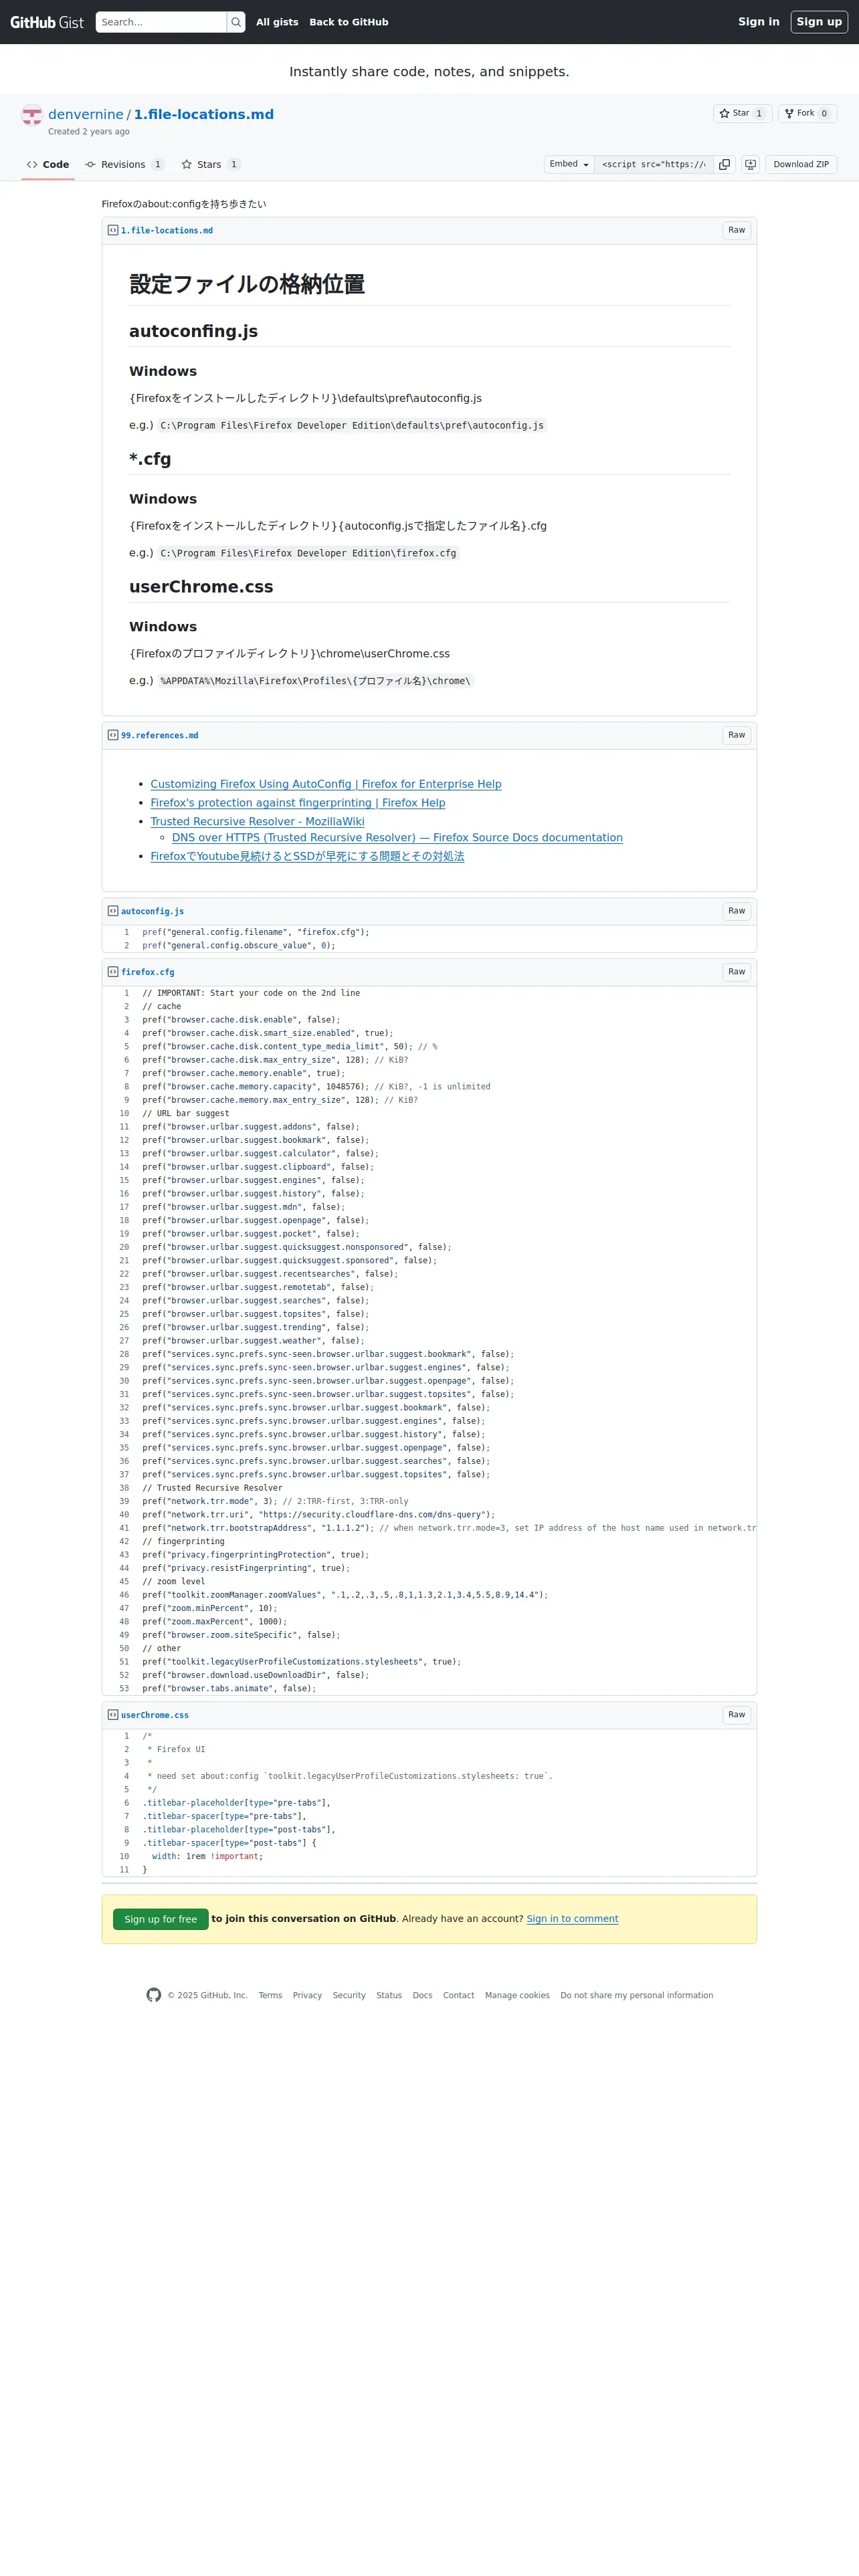The width and height of the screenshot is (859, 2576).
Task: Switch to the Revisions tab
Action: 124,165
